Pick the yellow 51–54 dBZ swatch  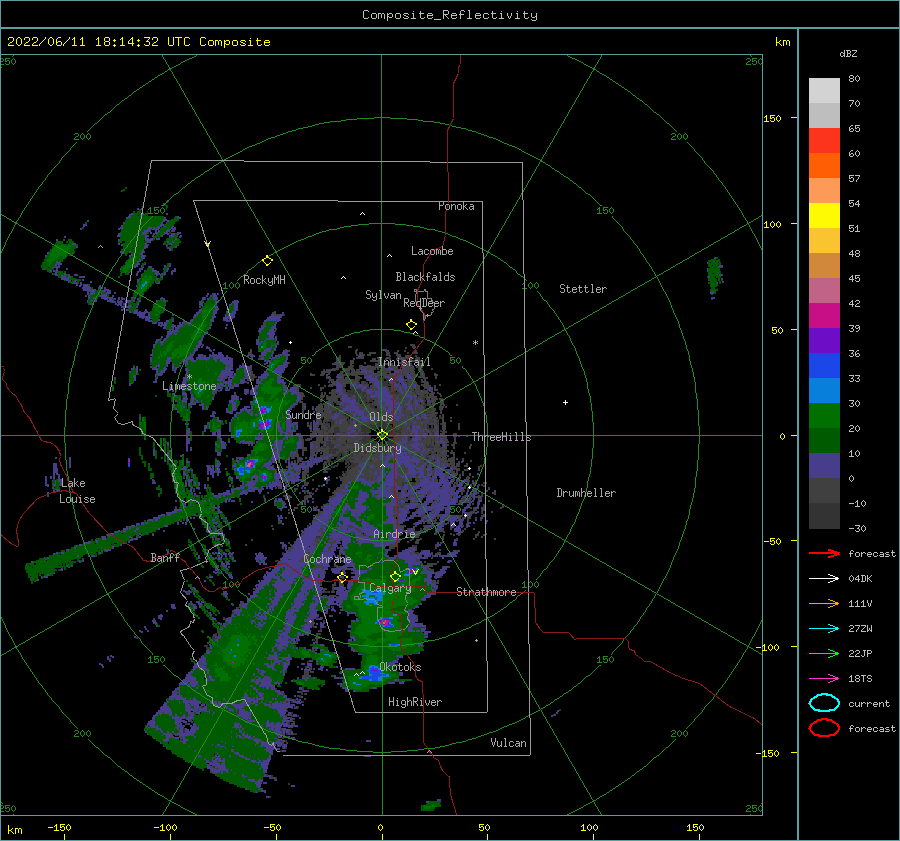(x=824, y=216)
